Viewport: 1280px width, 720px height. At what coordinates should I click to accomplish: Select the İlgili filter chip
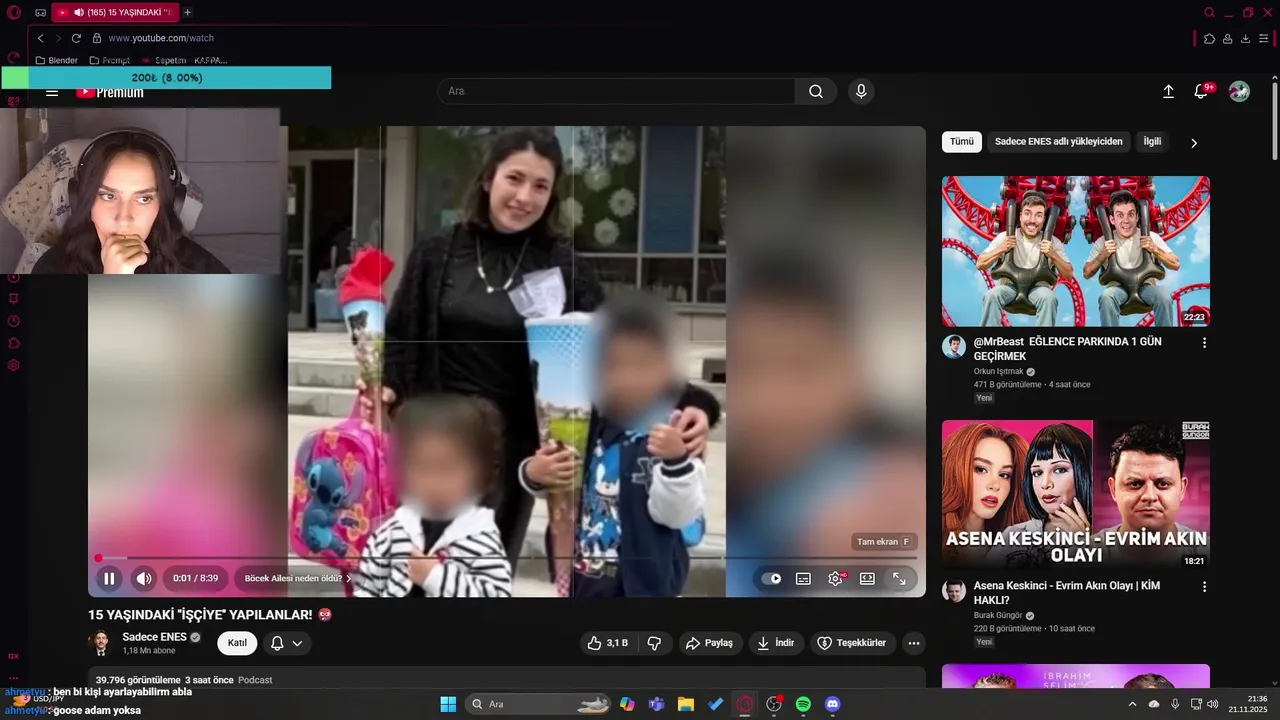(1153, 142)
